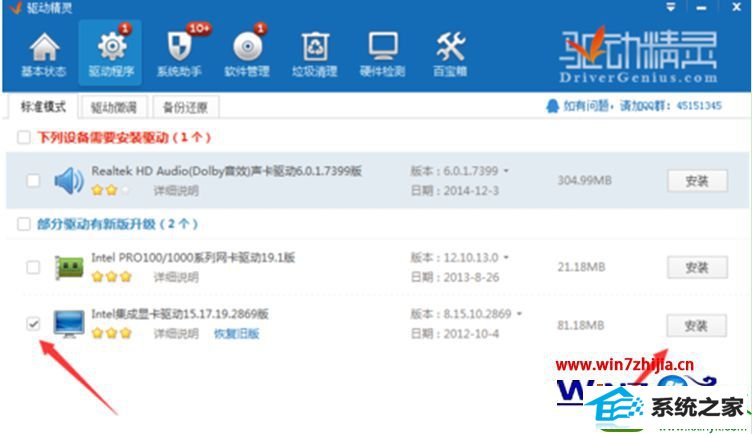This screenshot has height=434, width=752.
Task: Click the Intel display monitor icon
Action: pos(69,324)
